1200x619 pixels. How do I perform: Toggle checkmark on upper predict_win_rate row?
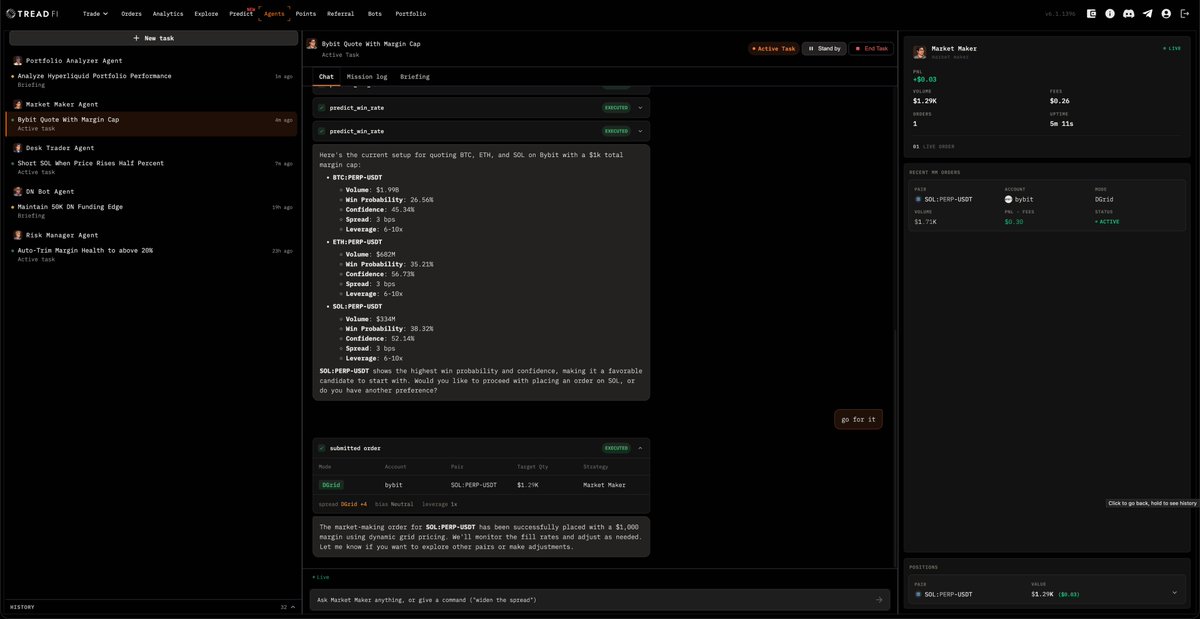(x=321, y=107)
